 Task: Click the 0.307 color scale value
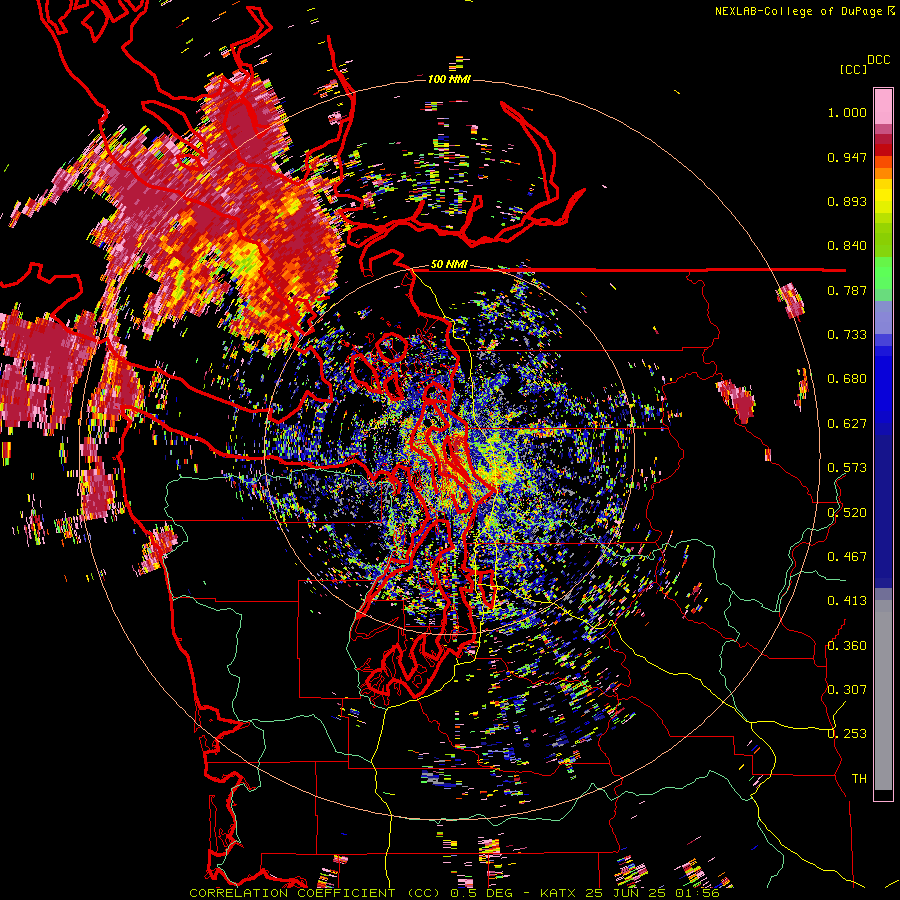[x=847, y=690]
